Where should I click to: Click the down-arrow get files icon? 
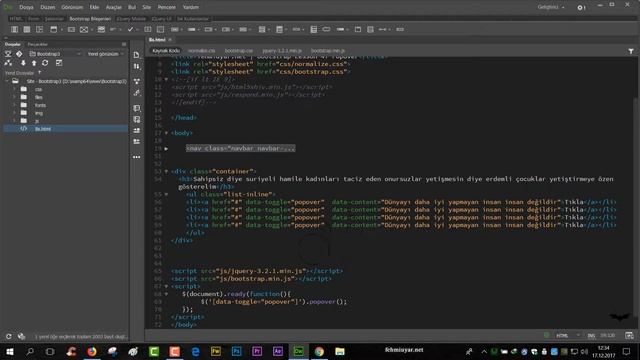tap(23, 63)
